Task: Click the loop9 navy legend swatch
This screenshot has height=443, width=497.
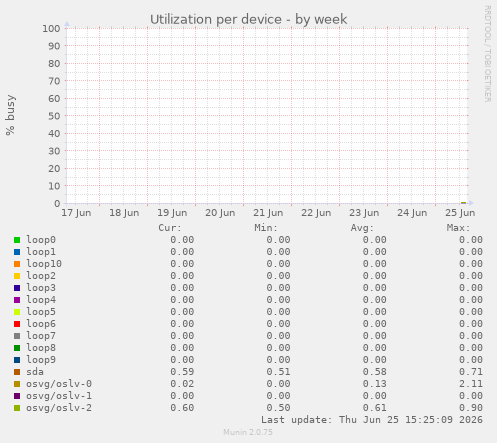Action: click(x=17, y=360)
